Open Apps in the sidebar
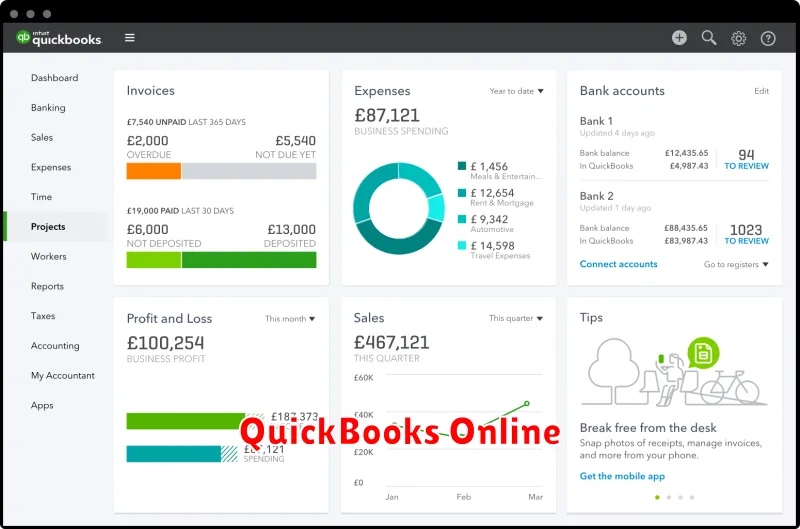The height and width of the screenshot is (529, 800). click(42, 406)
